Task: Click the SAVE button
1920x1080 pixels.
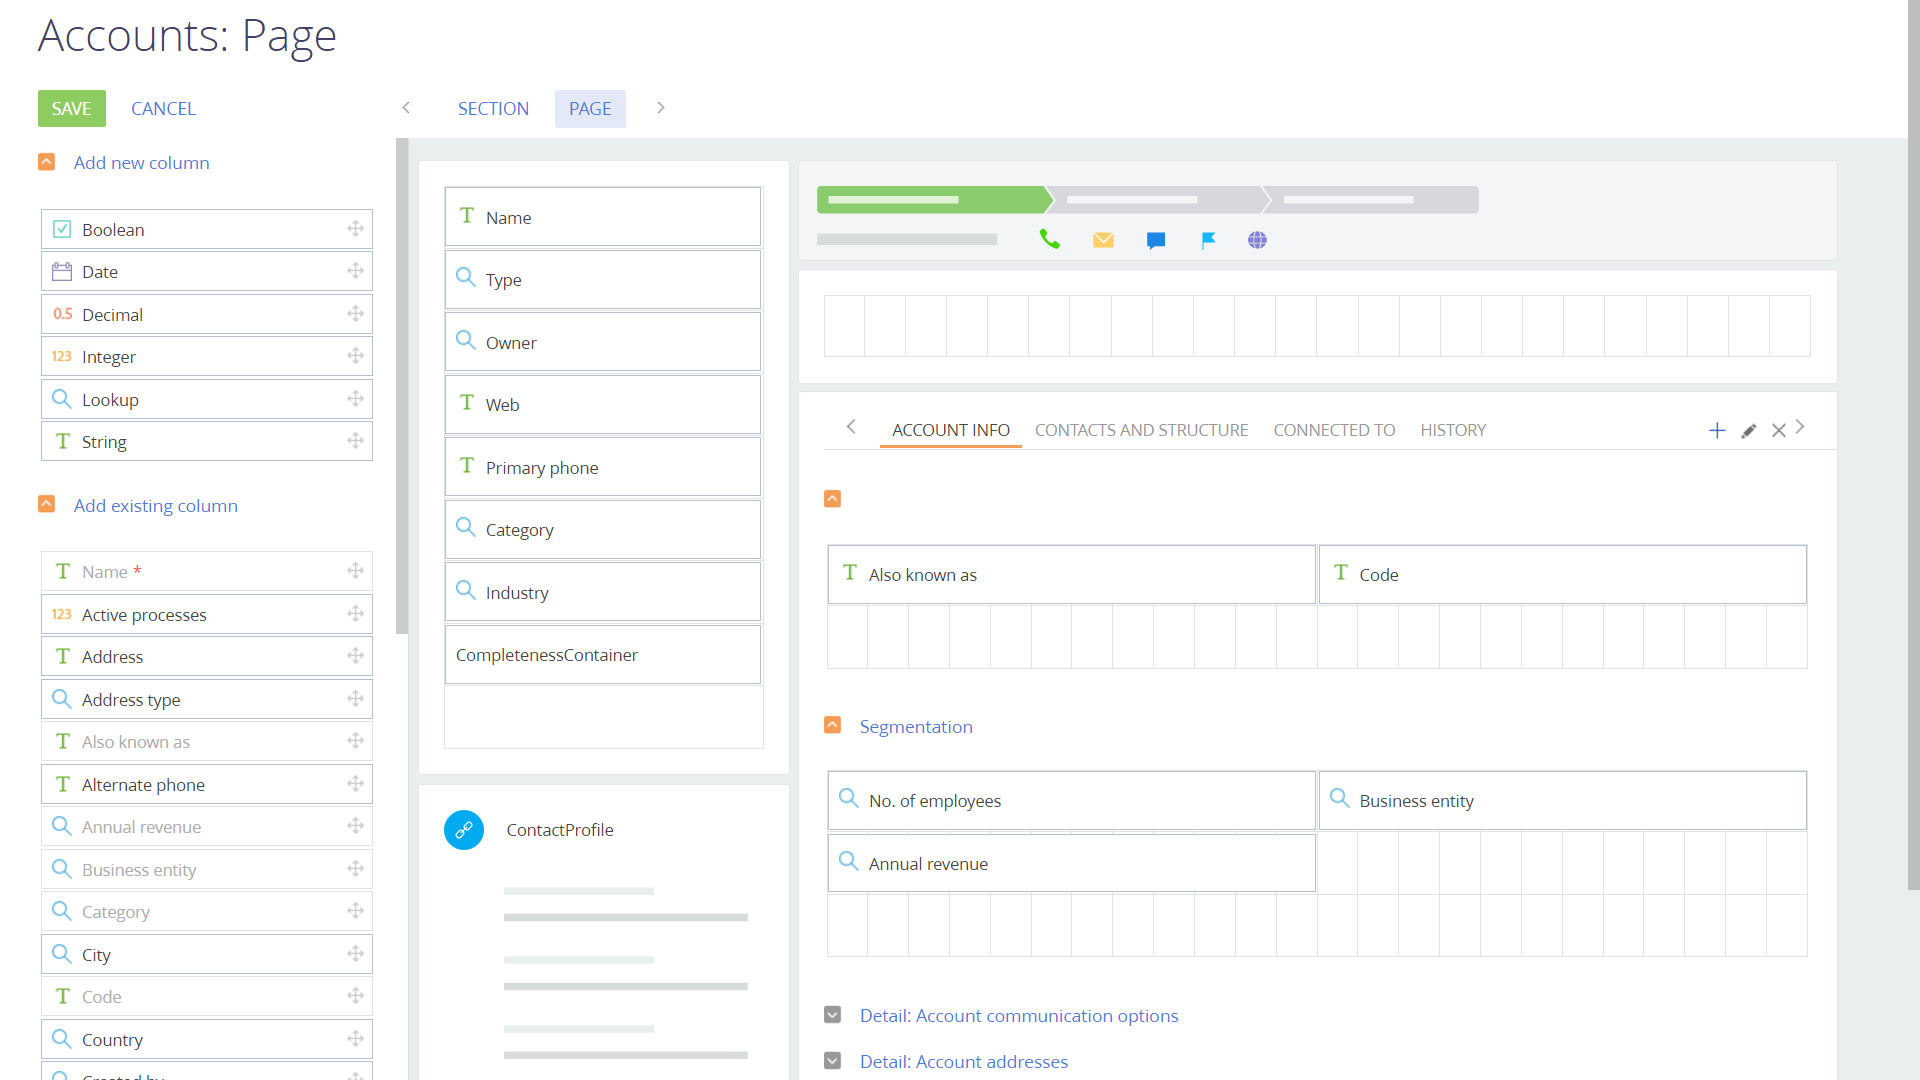Action: [x=71, y=108]
